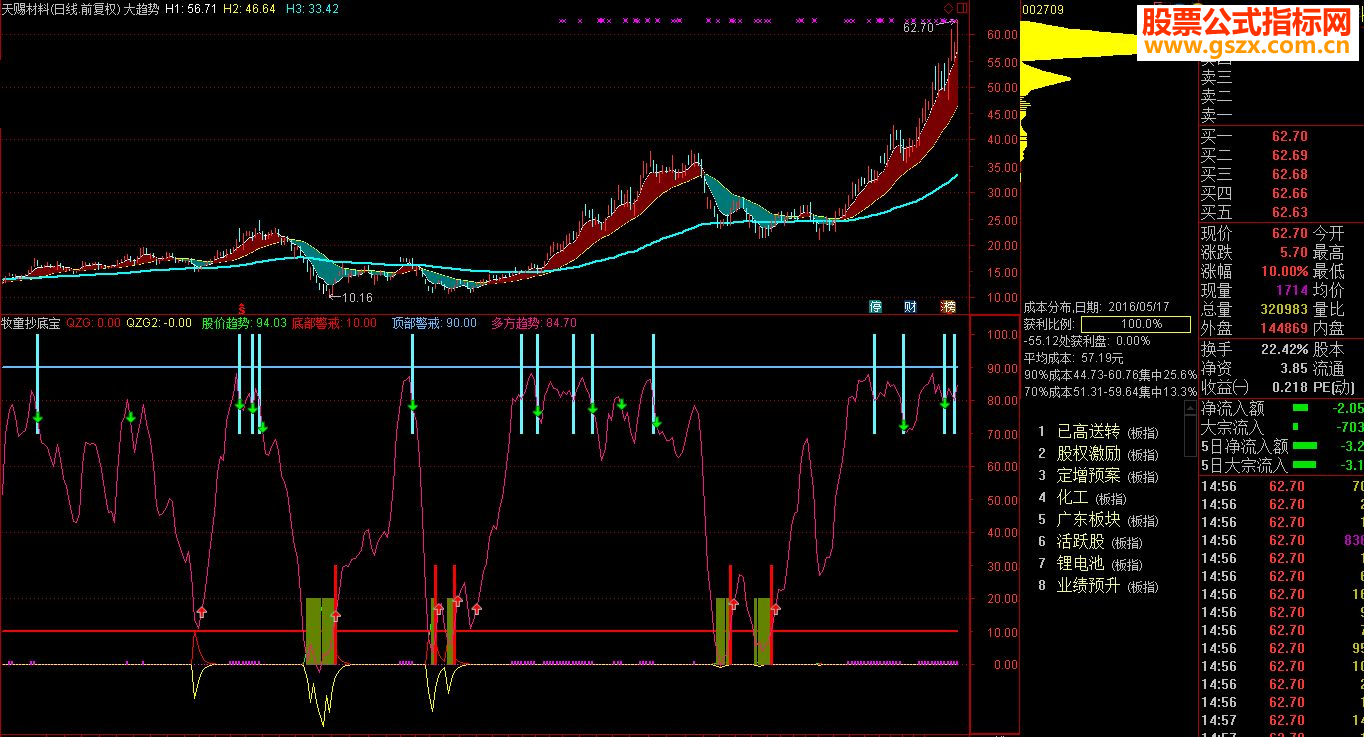1364x737 pixels.
Task: Click the diamond icon at chart top-right
Action: pyautogui.click(x=949, y=8)
